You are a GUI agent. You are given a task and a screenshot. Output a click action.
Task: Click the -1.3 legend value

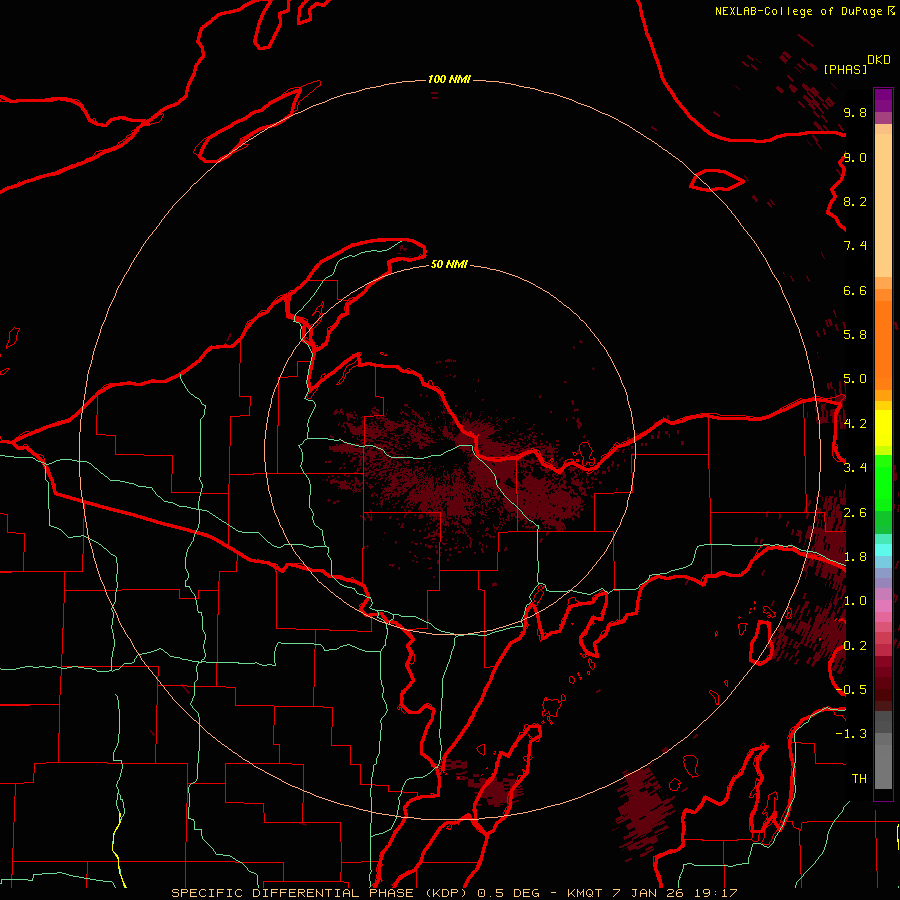coord(851,734)
